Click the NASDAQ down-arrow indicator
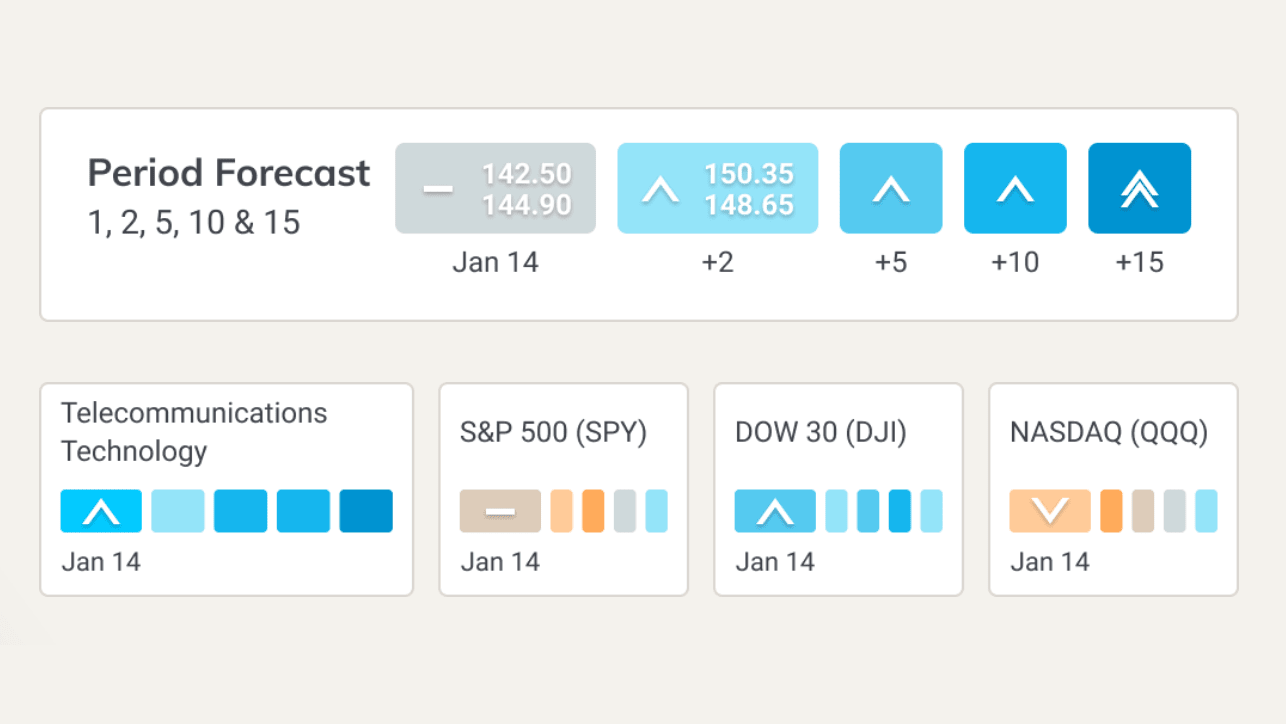1286x724 pixels. [1049, 511]
